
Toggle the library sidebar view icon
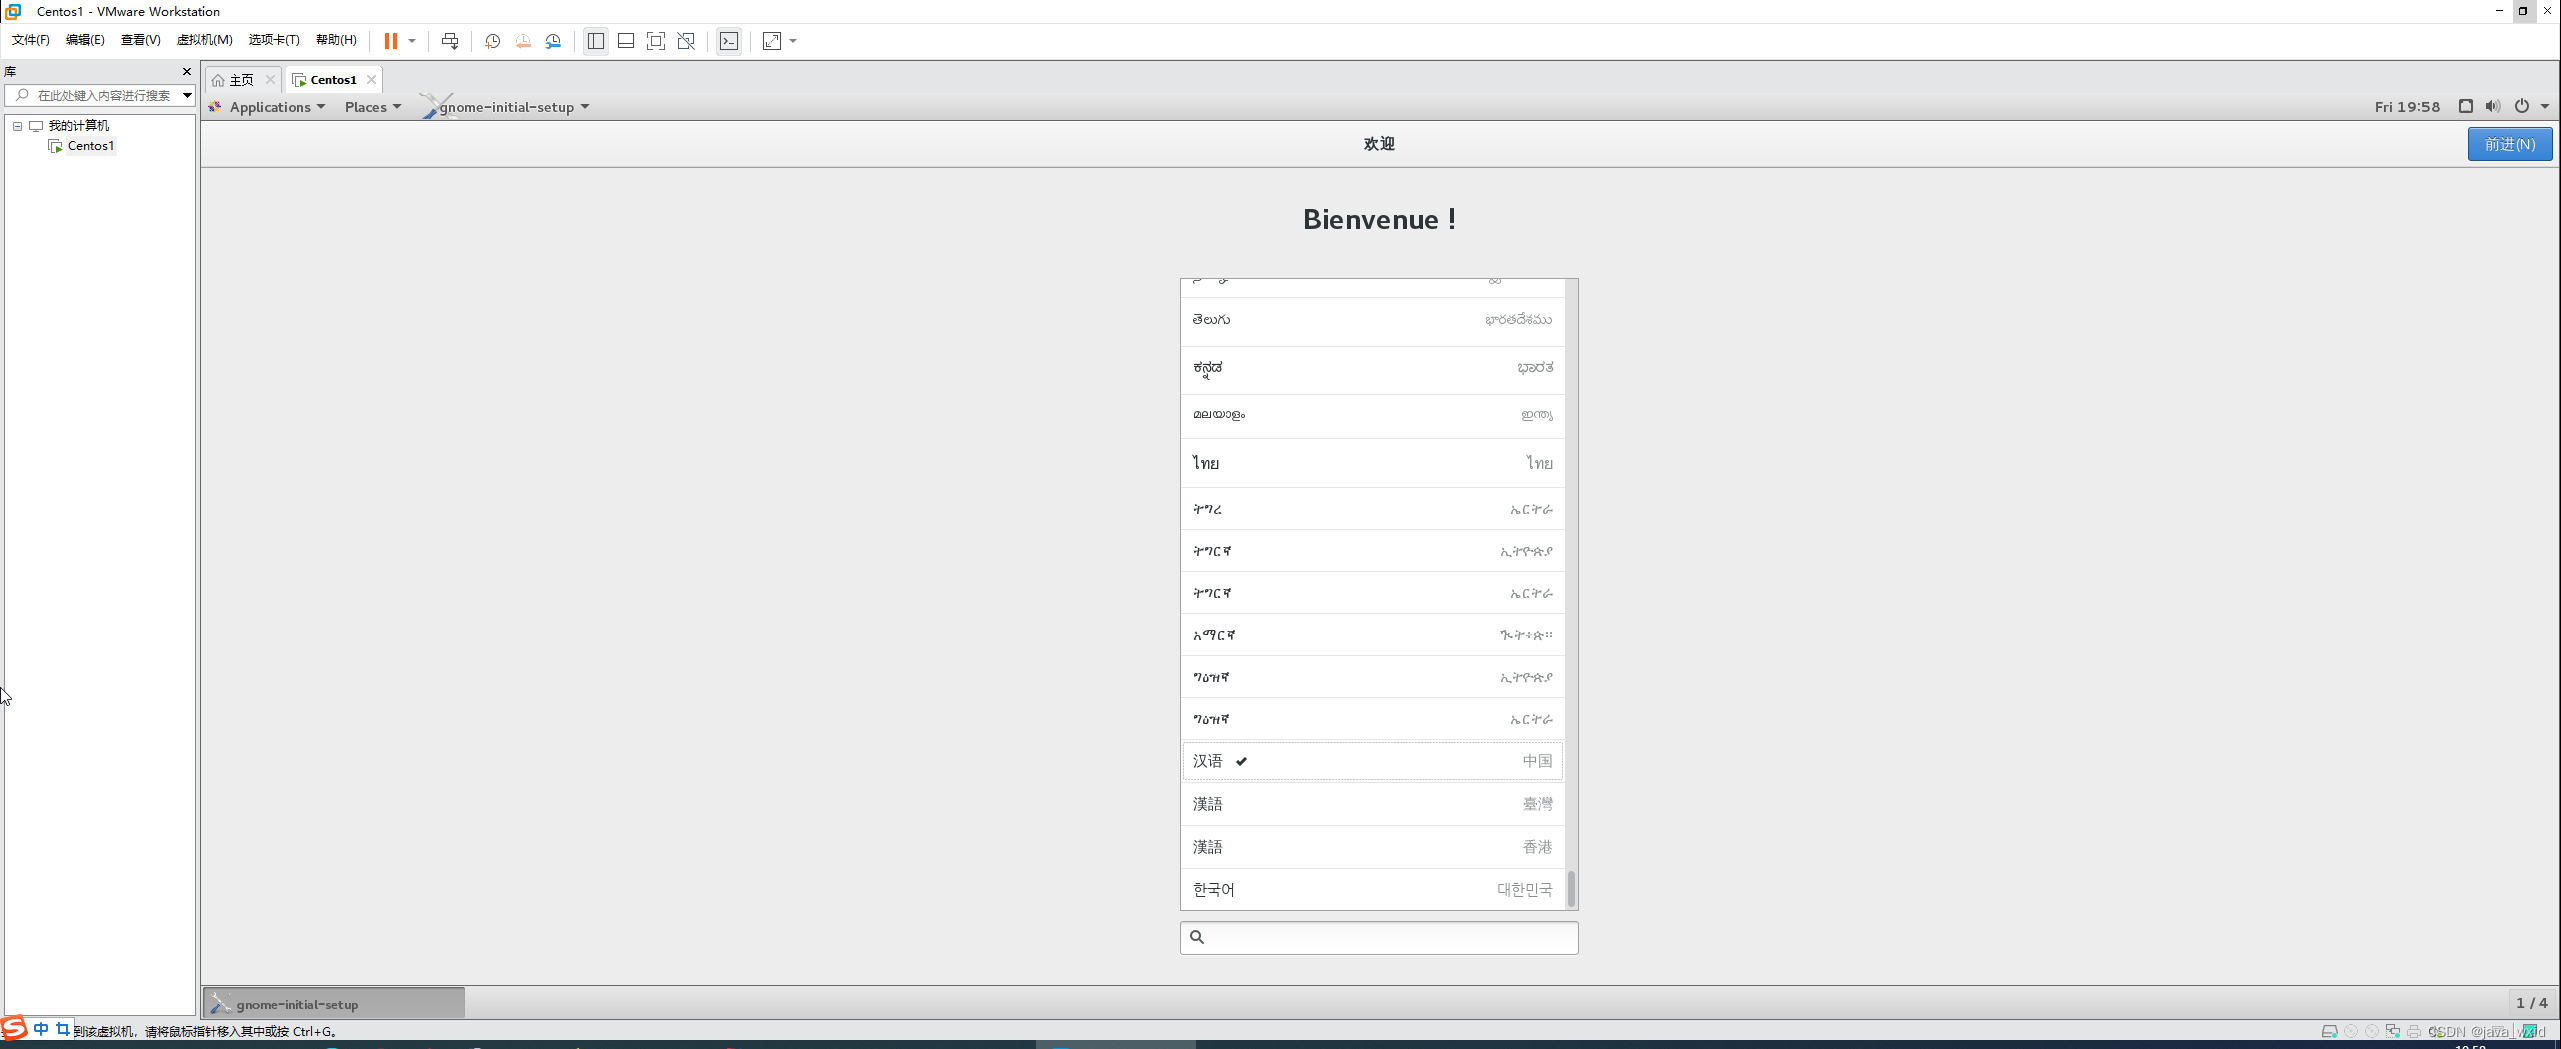point(596,41)
